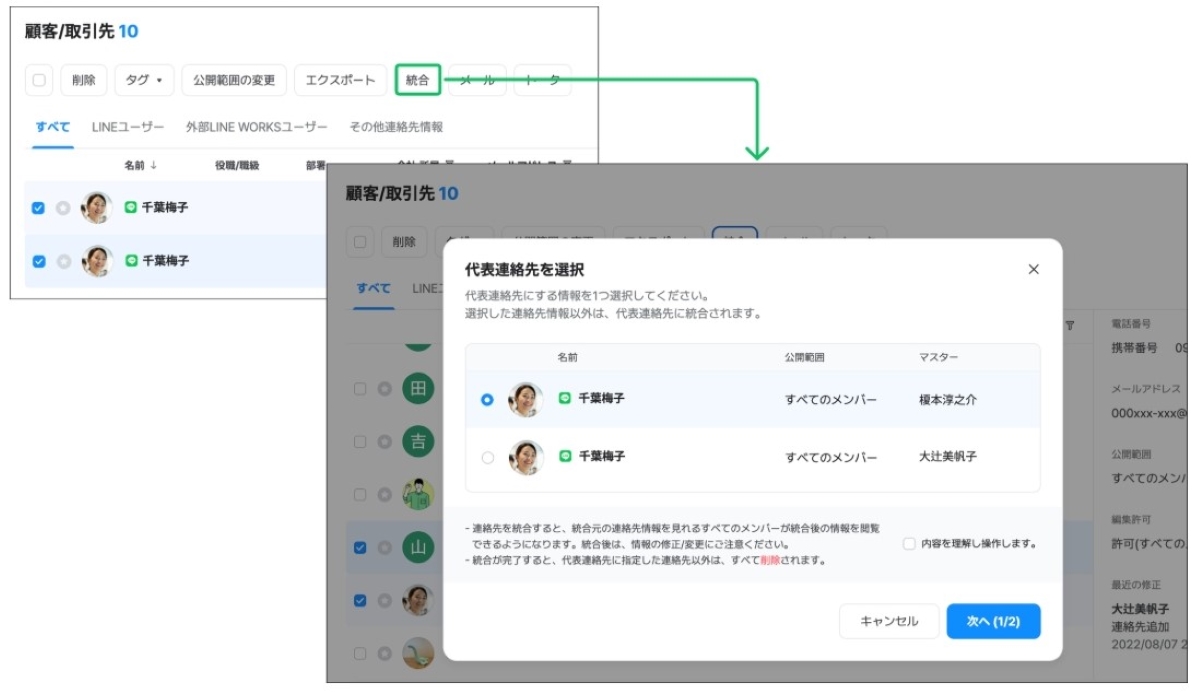
Task: Uncheck the second 千葉梅子 row in the top window
Action: (x=39, y=261)
